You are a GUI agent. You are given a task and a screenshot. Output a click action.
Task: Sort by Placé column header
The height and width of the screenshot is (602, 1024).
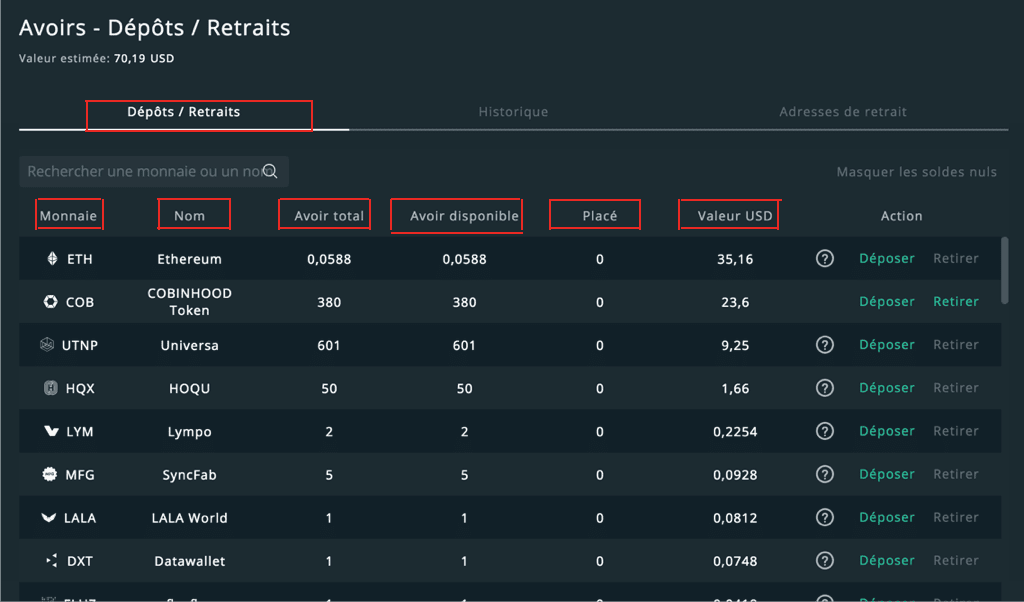click(600, 215)
